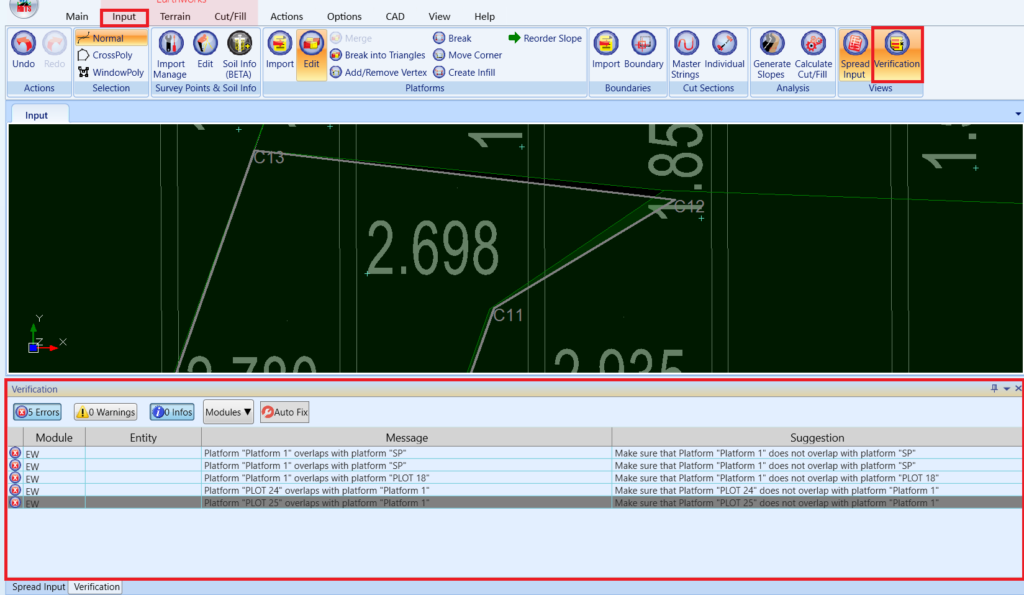Open the View ribbon tab
This screenshot has width=1024, height=595.
[x=440, y=16]
